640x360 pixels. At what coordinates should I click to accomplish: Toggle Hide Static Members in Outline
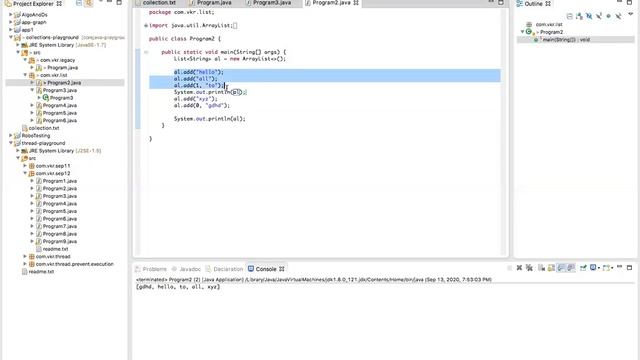(599, 16)
